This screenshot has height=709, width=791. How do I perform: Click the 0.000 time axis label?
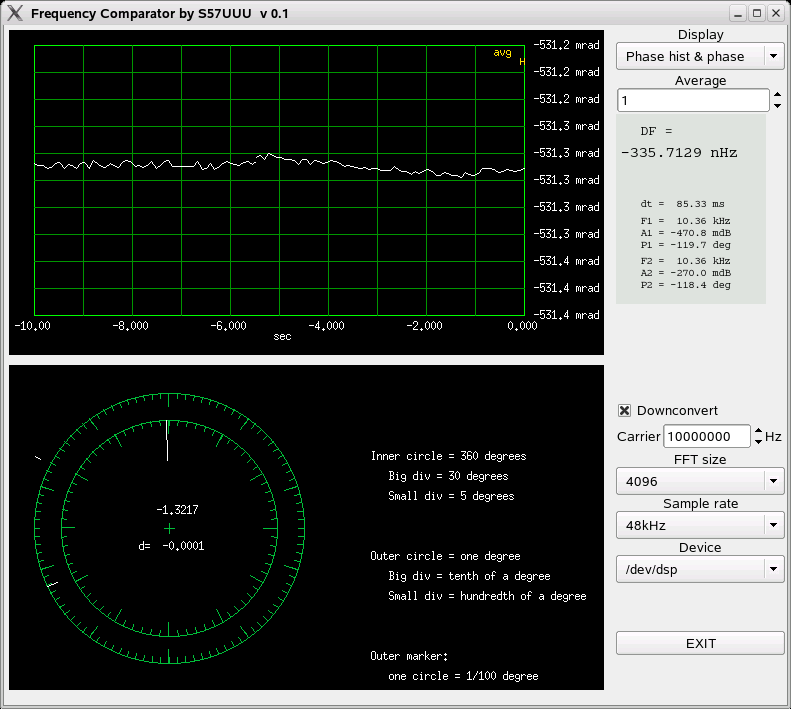tap(522, 326)
